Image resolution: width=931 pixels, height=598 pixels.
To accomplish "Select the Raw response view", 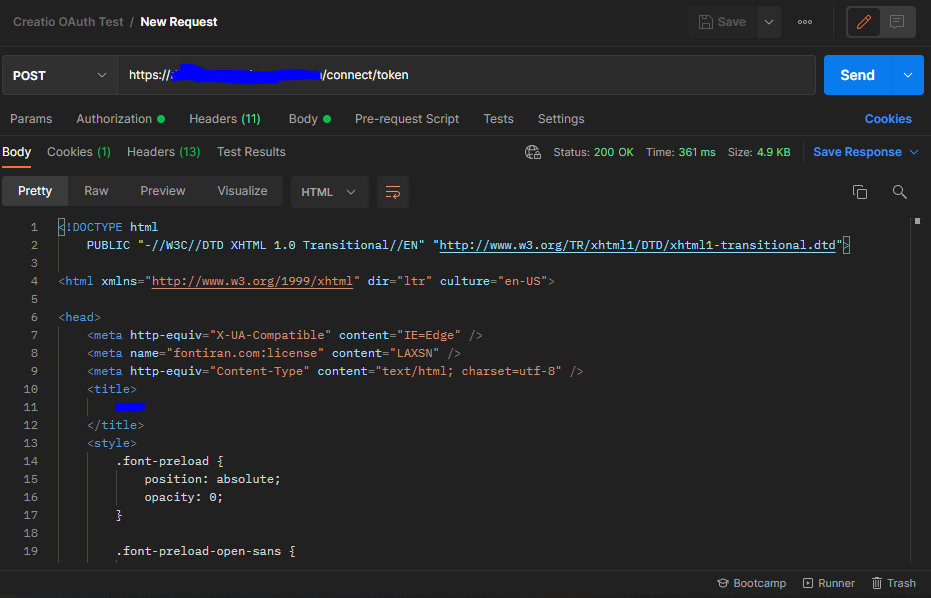I will pos(96,191).
